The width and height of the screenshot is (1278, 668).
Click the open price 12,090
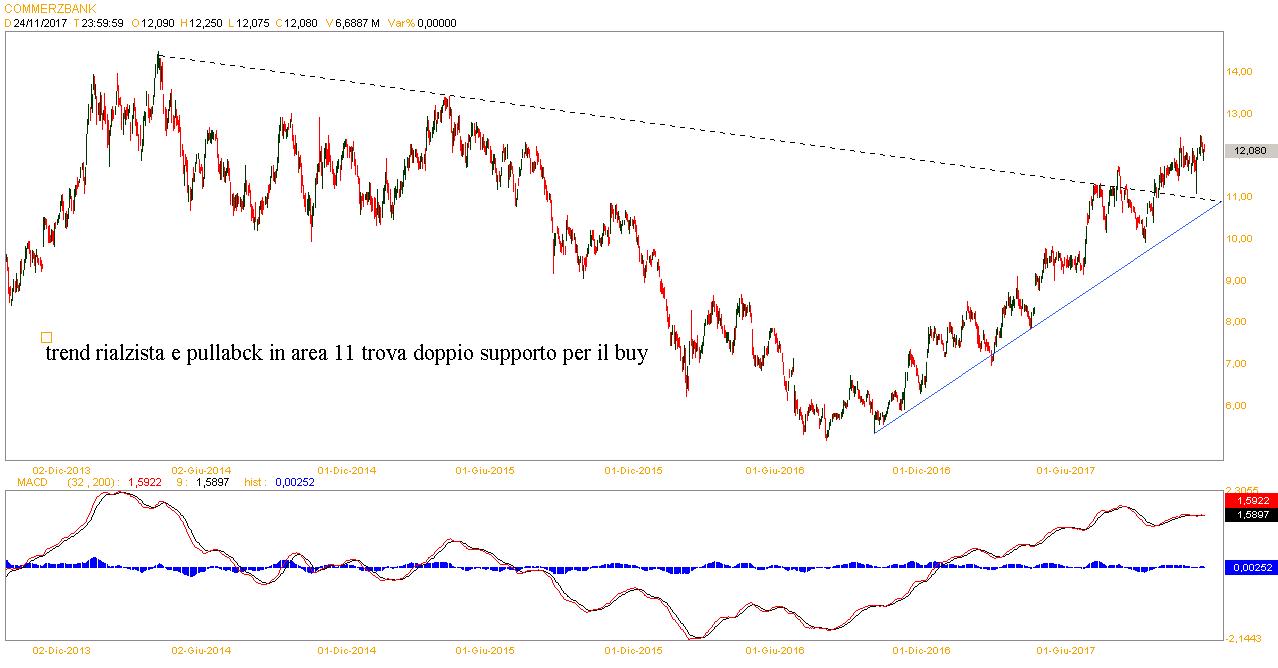[159, 23]
